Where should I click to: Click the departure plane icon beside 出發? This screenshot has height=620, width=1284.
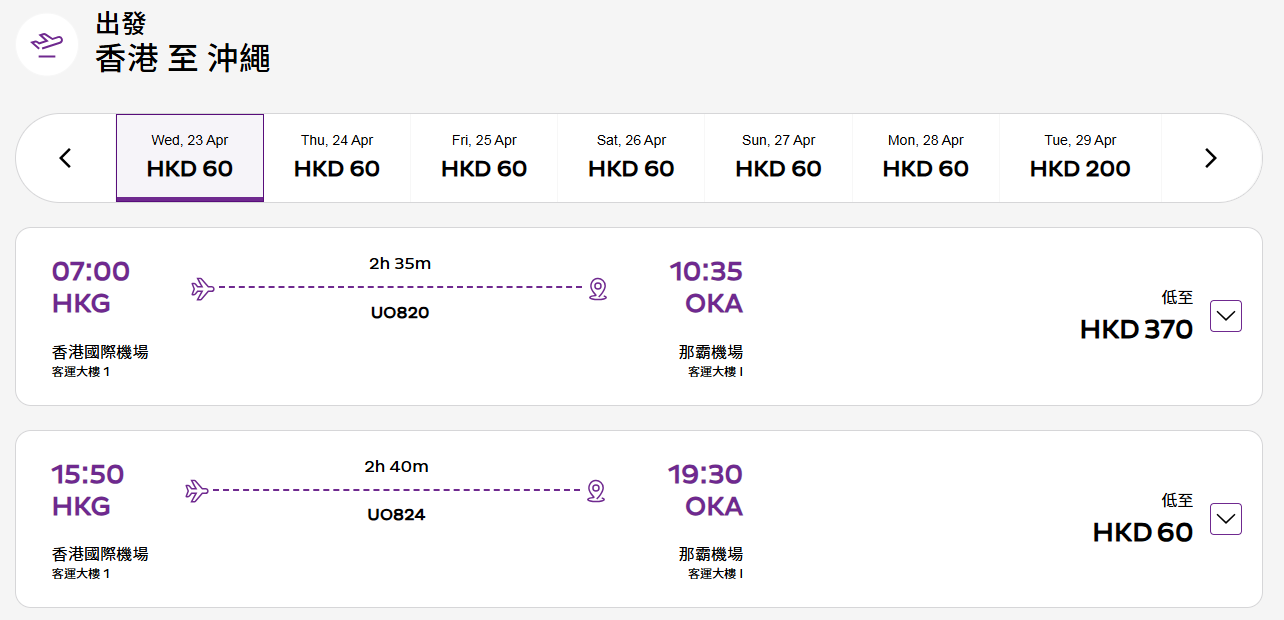click(x=47, y=44)
